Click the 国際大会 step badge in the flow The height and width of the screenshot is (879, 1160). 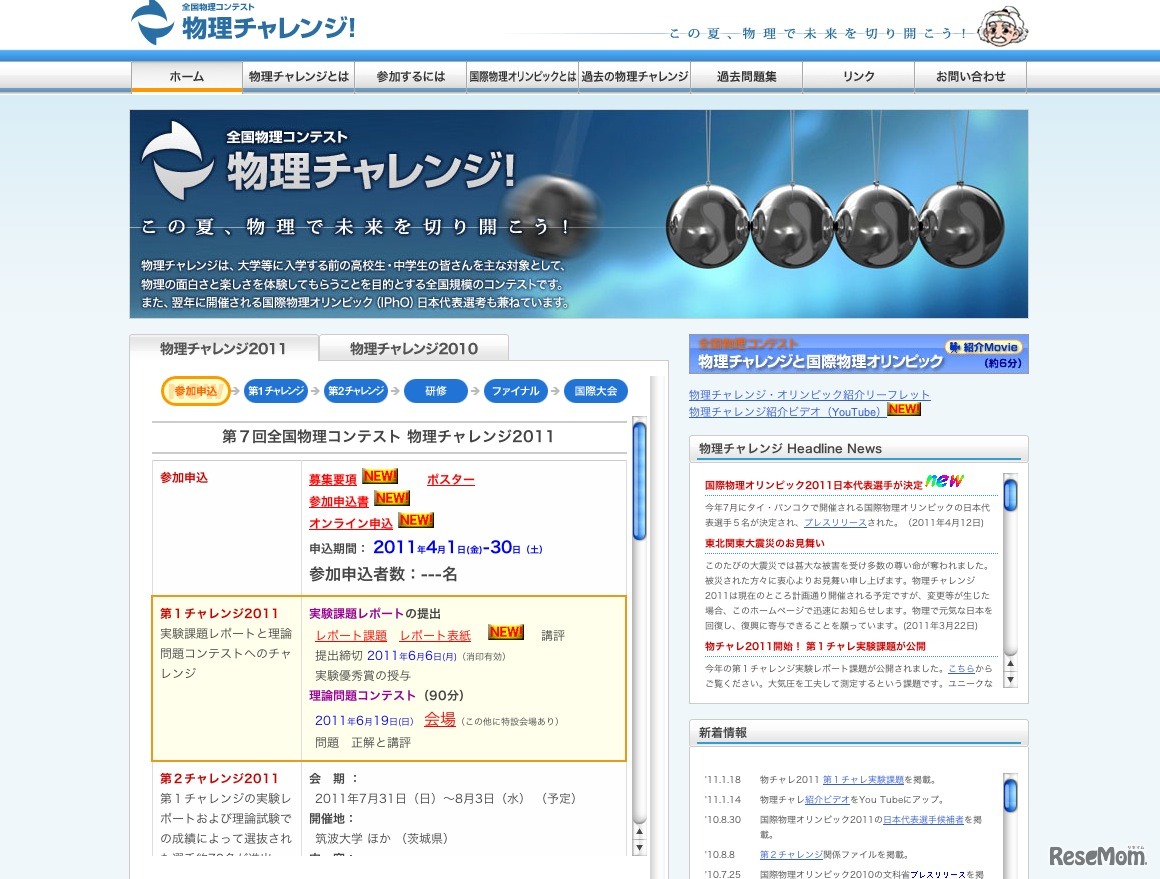(x=596, y=391)
